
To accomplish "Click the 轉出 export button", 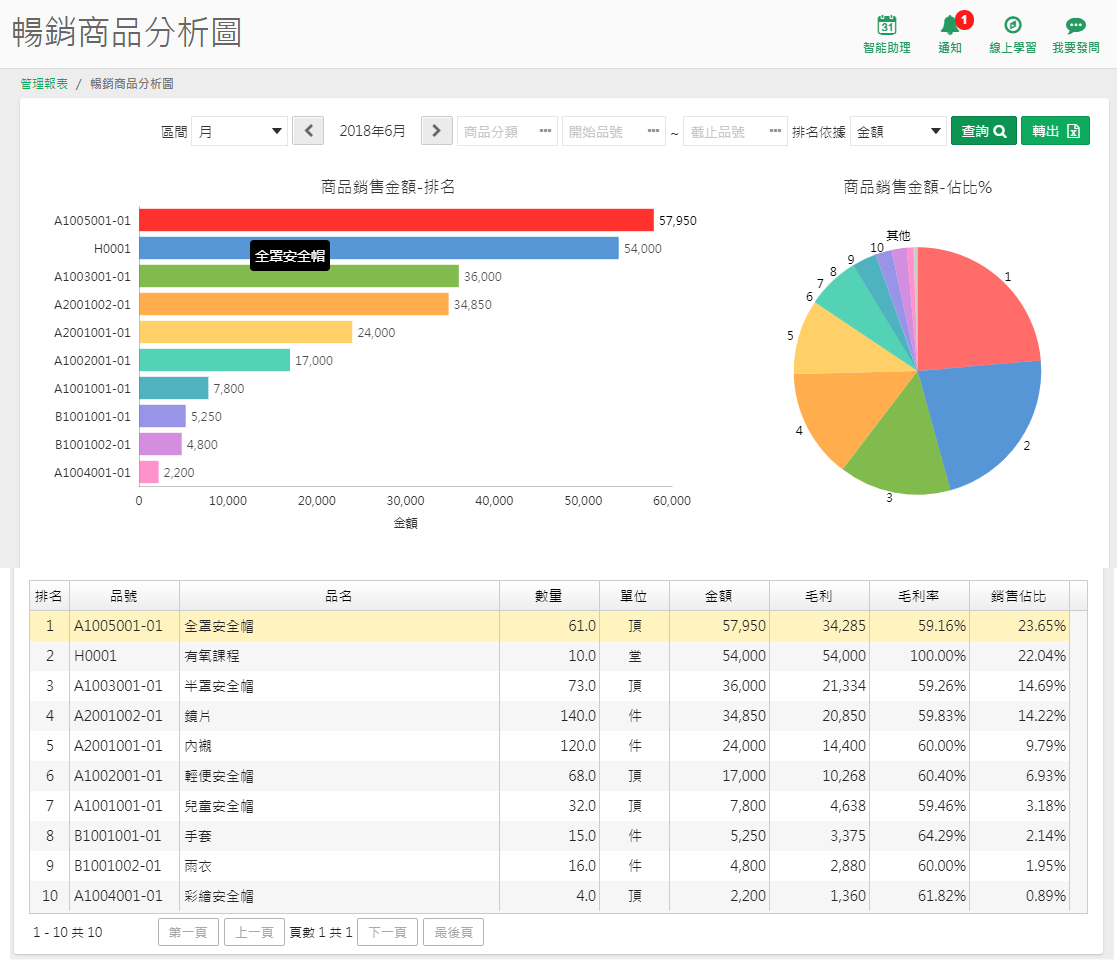I will click(1055, 131).
